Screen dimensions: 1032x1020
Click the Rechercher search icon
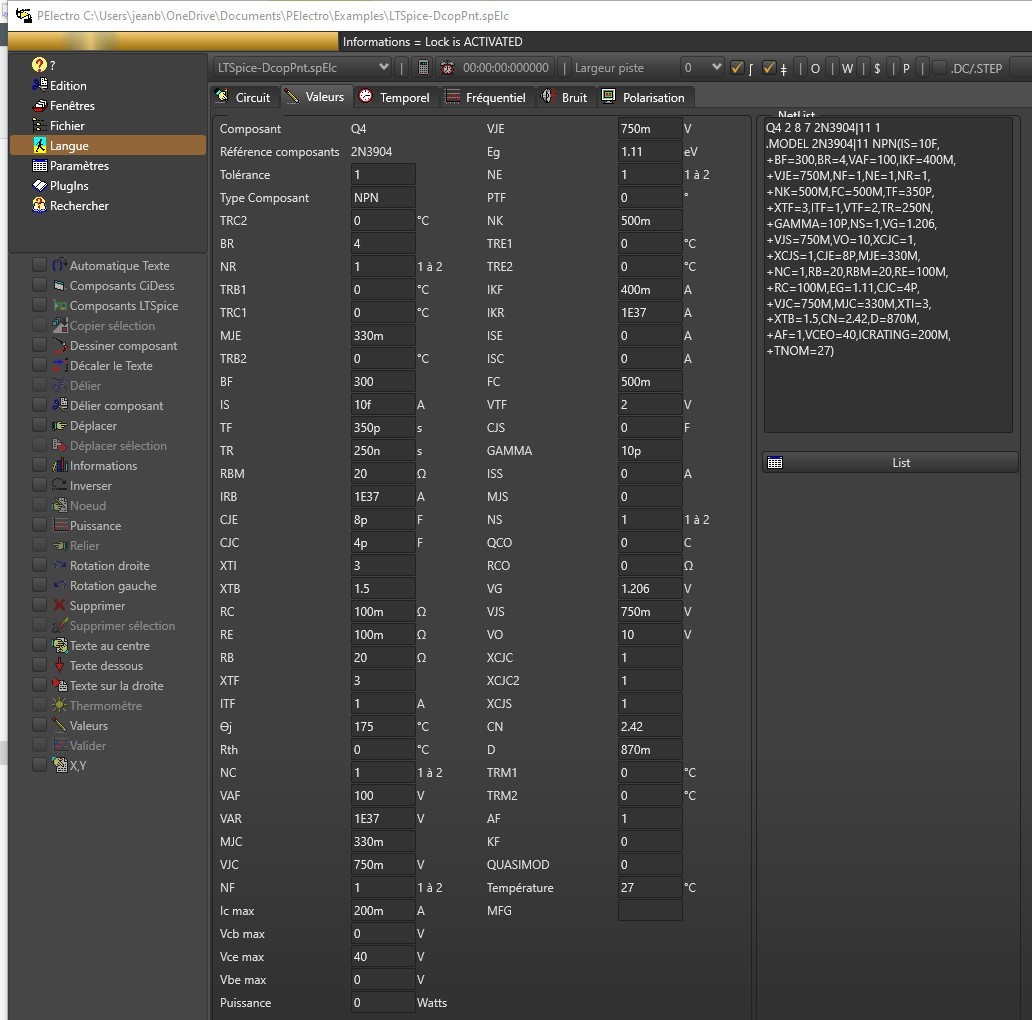[40, 206]
